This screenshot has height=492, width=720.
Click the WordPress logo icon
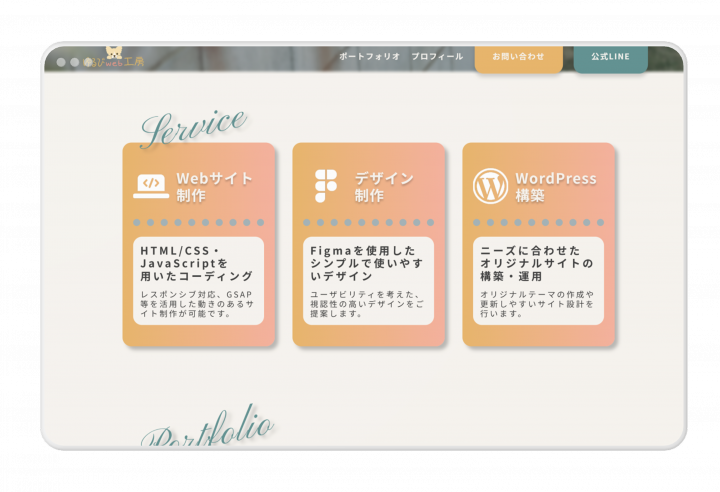coord(491,186)
